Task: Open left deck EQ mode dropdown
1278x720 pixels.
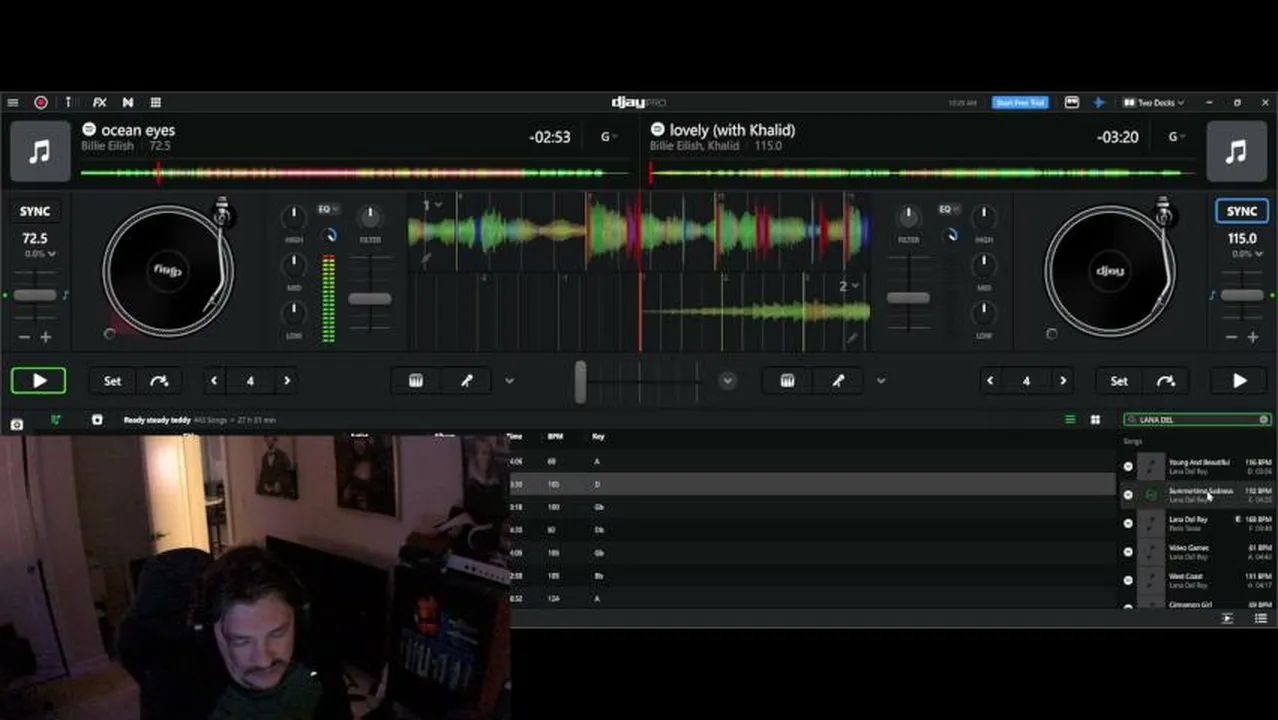Action: (328, 209)
